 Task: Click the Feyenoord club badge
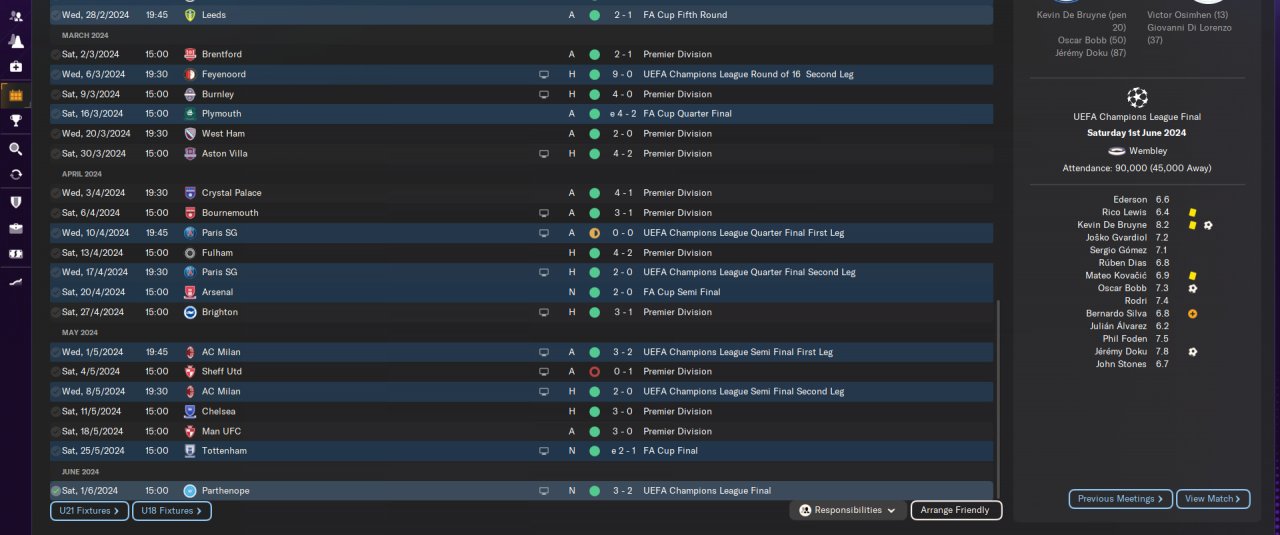(x=190, y=74)
